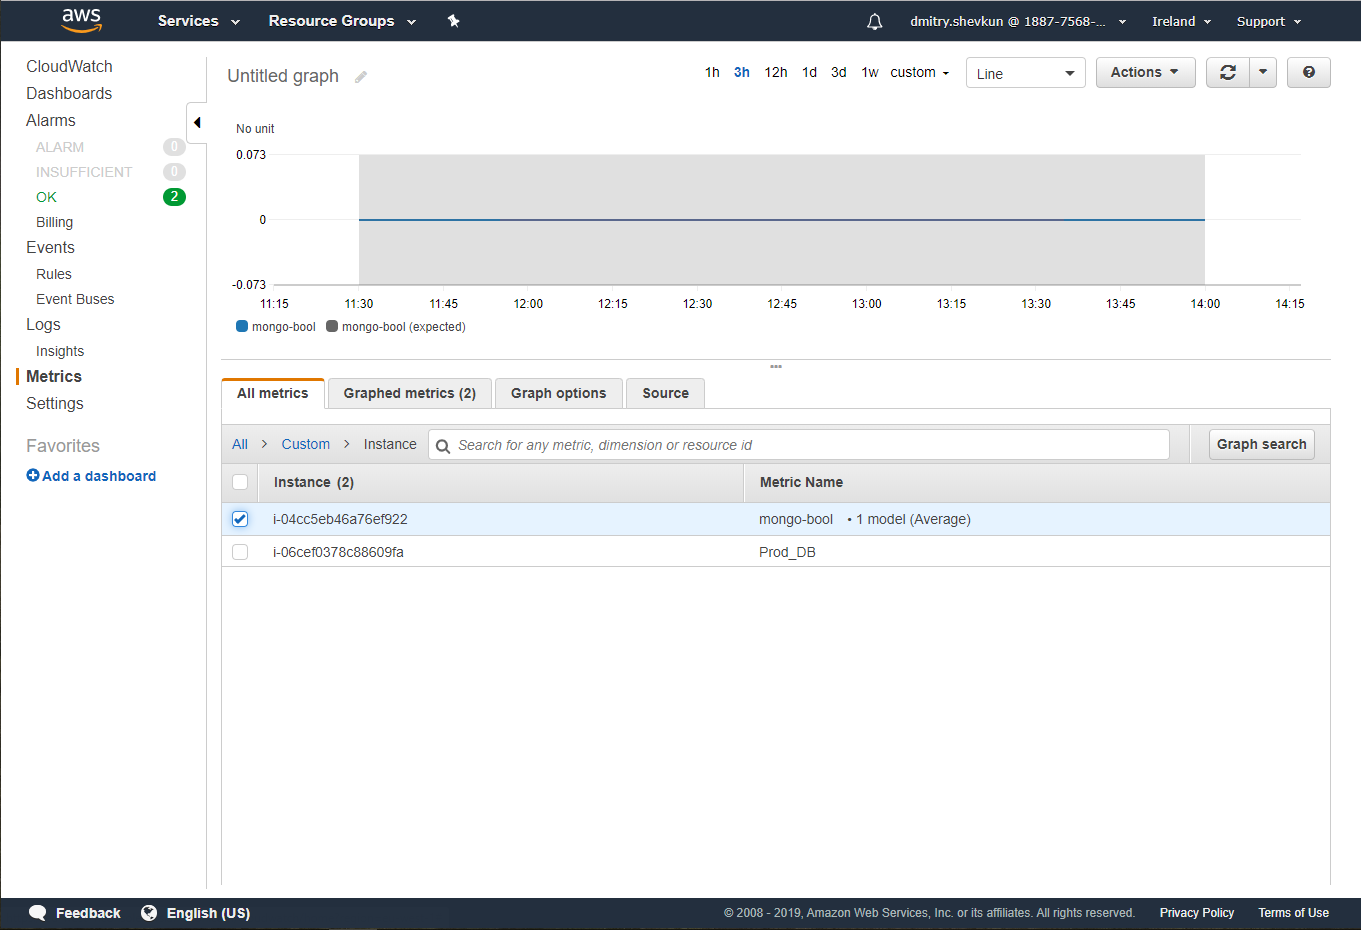Check the Prod_DB instance row checkbox

[240, 552]
